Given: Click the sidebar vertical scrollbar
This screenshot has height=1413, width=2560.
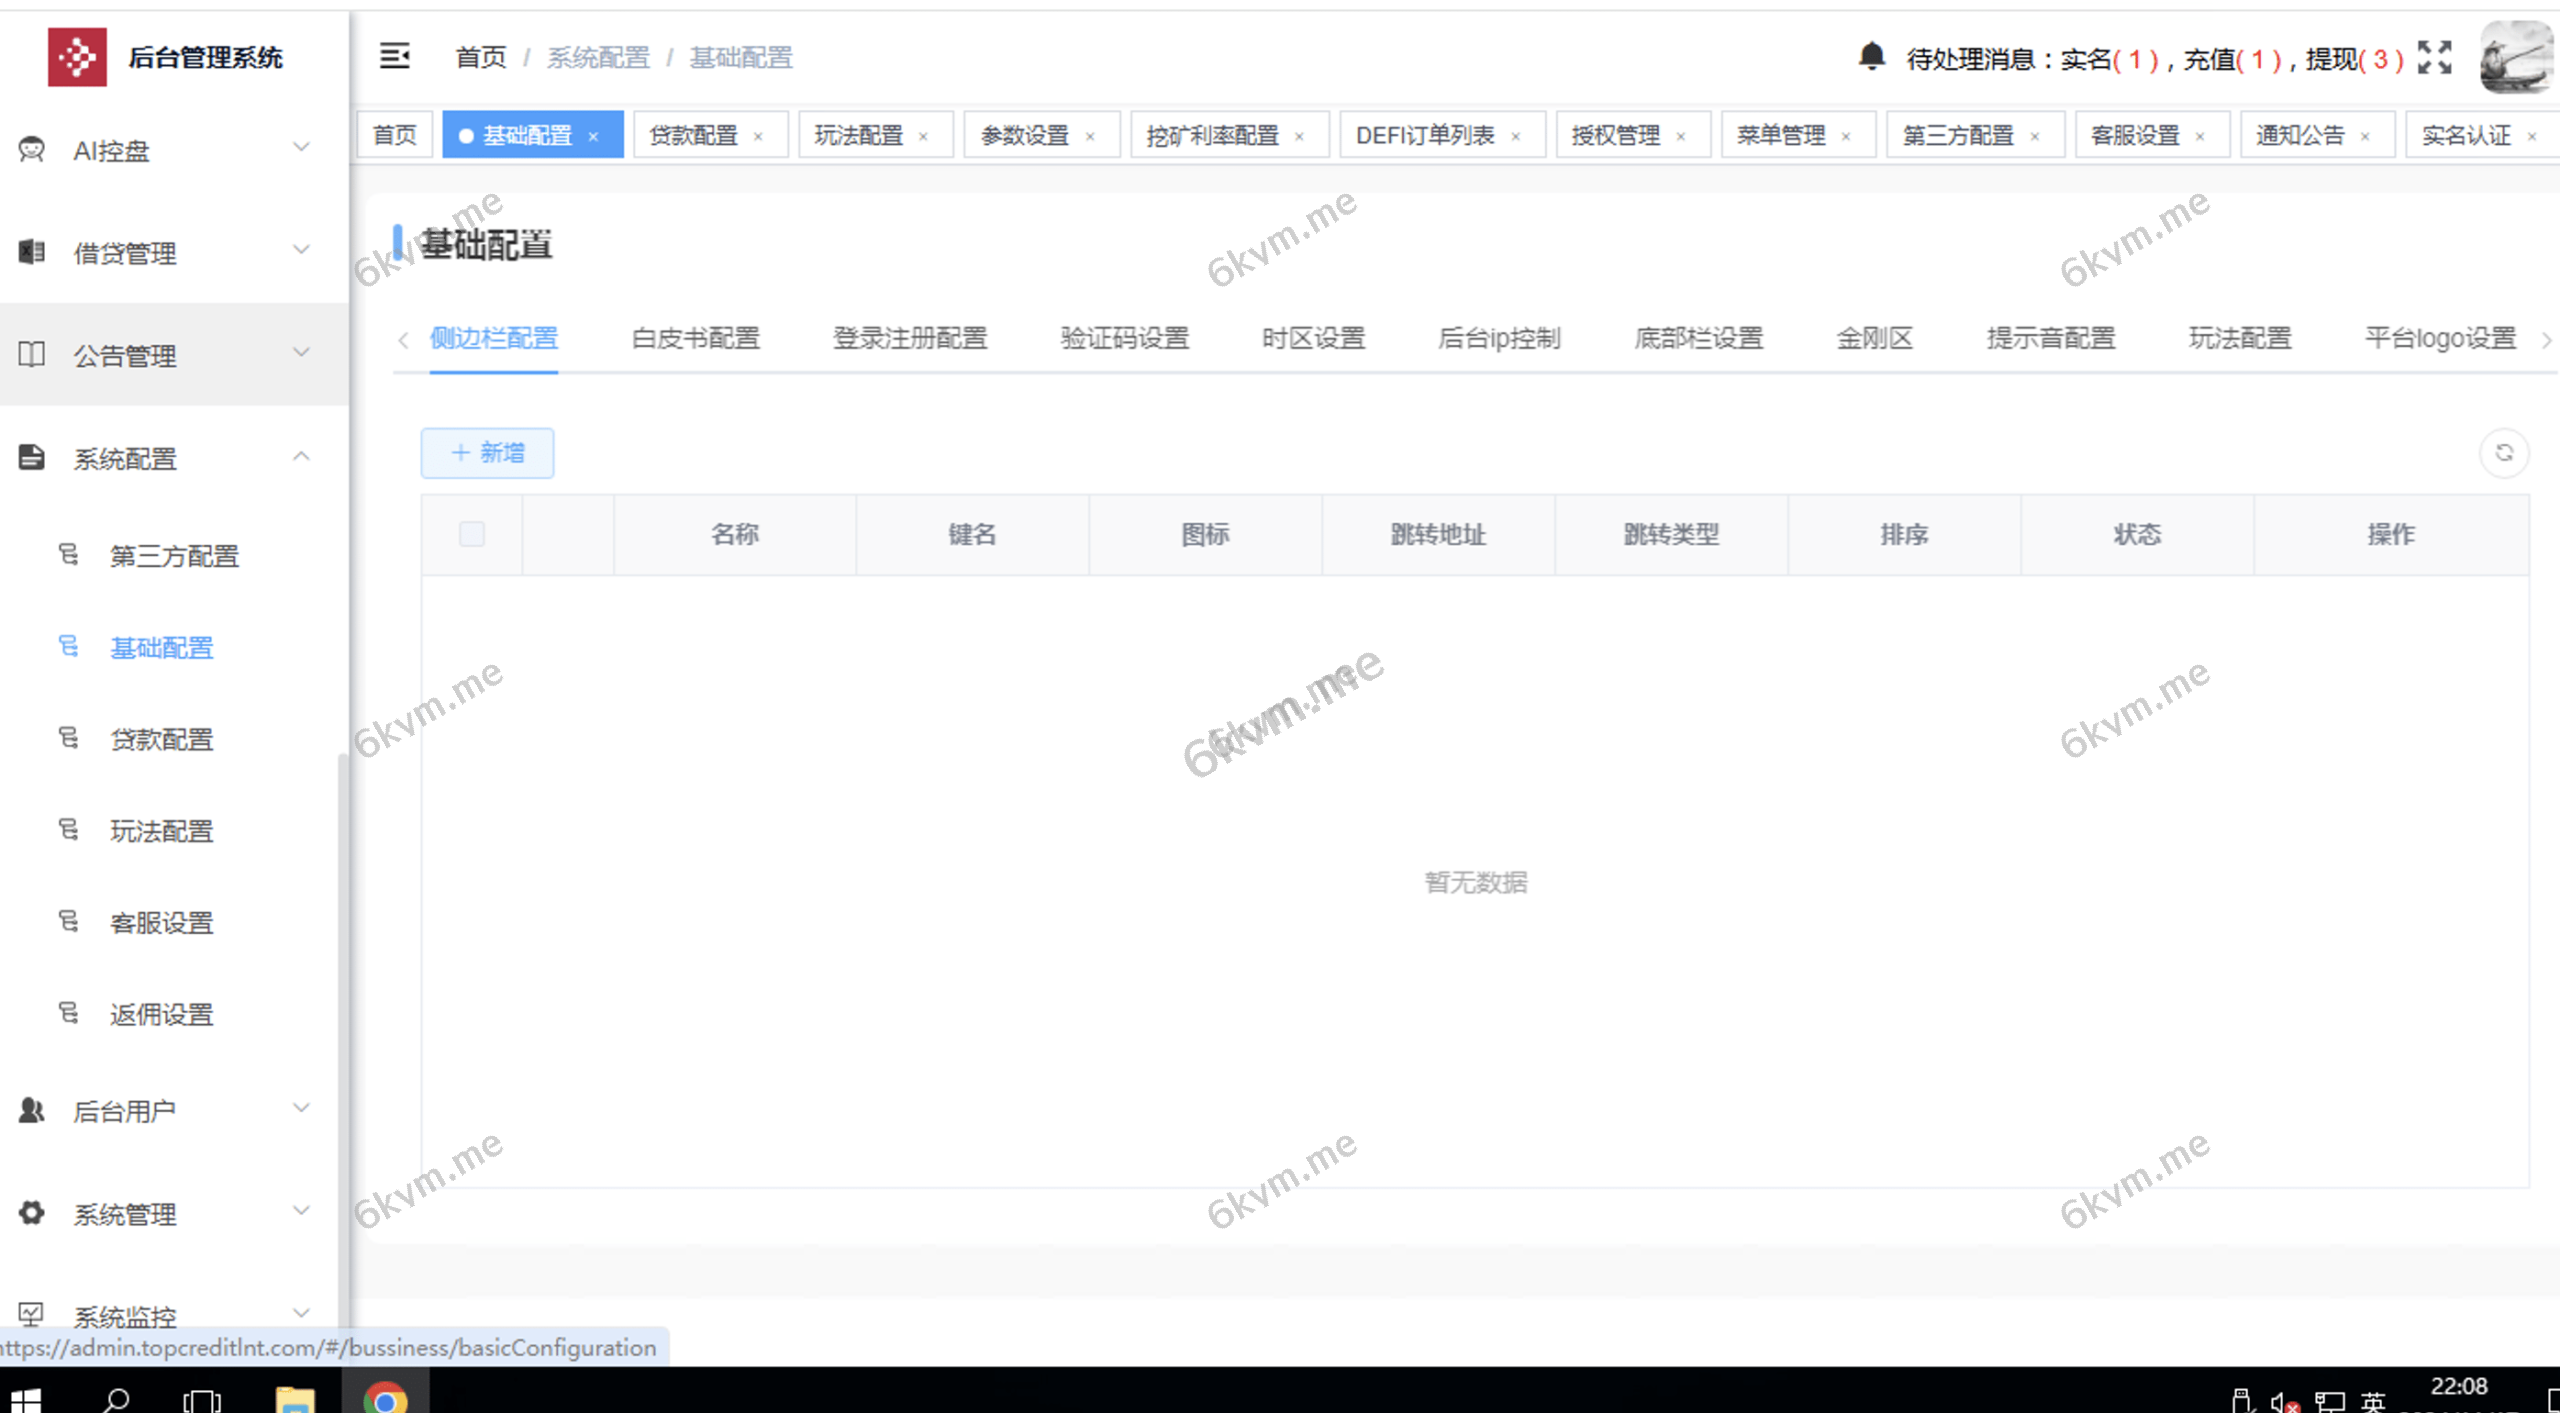Looking at the screenshot, I should coord(342,1040).
